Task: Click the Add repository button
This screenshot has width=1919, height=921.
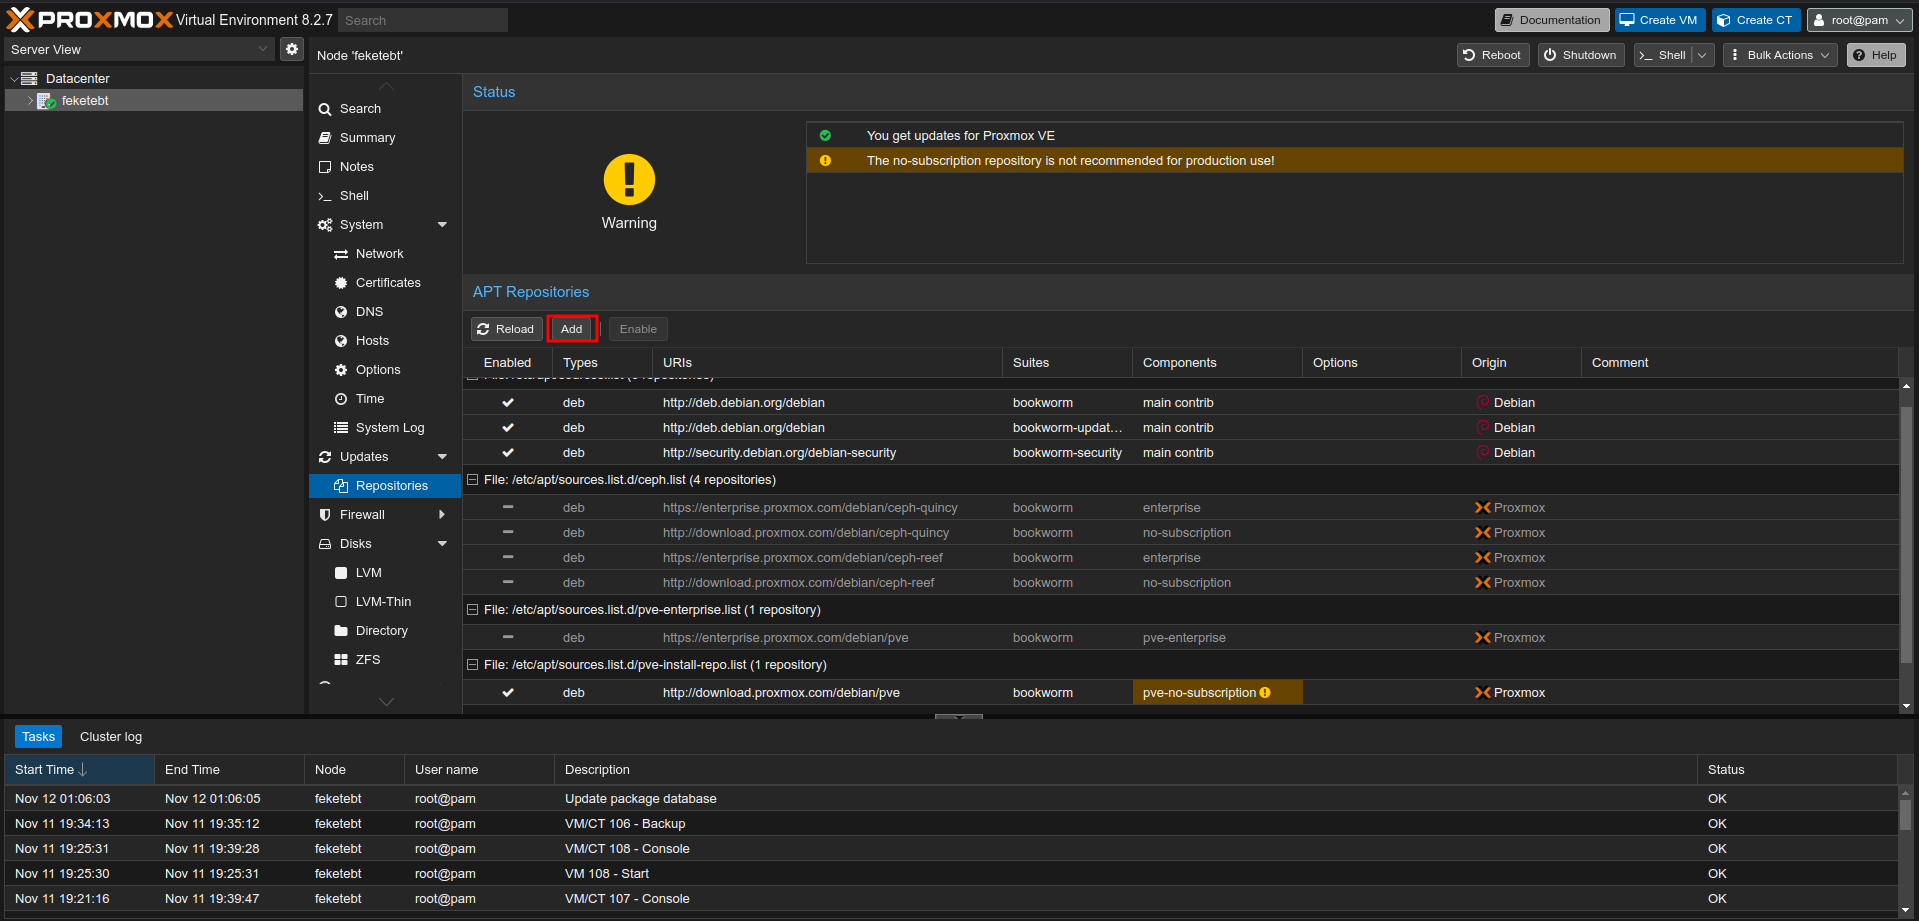Action: pyautogui.click(x=572, y=329)
